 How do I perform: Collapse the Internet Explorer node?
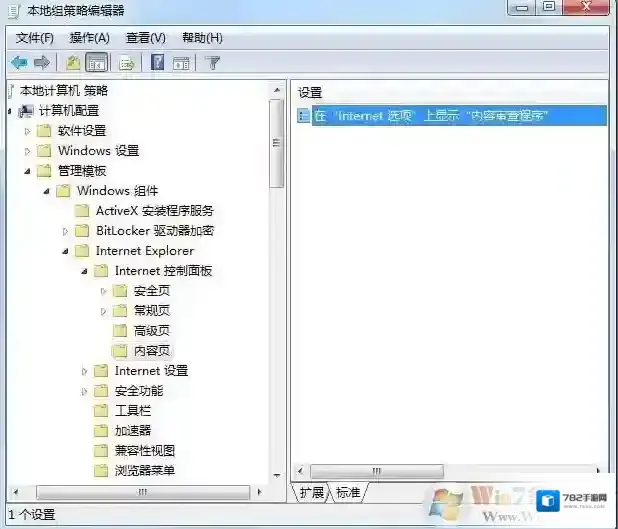tap(65, 251)
